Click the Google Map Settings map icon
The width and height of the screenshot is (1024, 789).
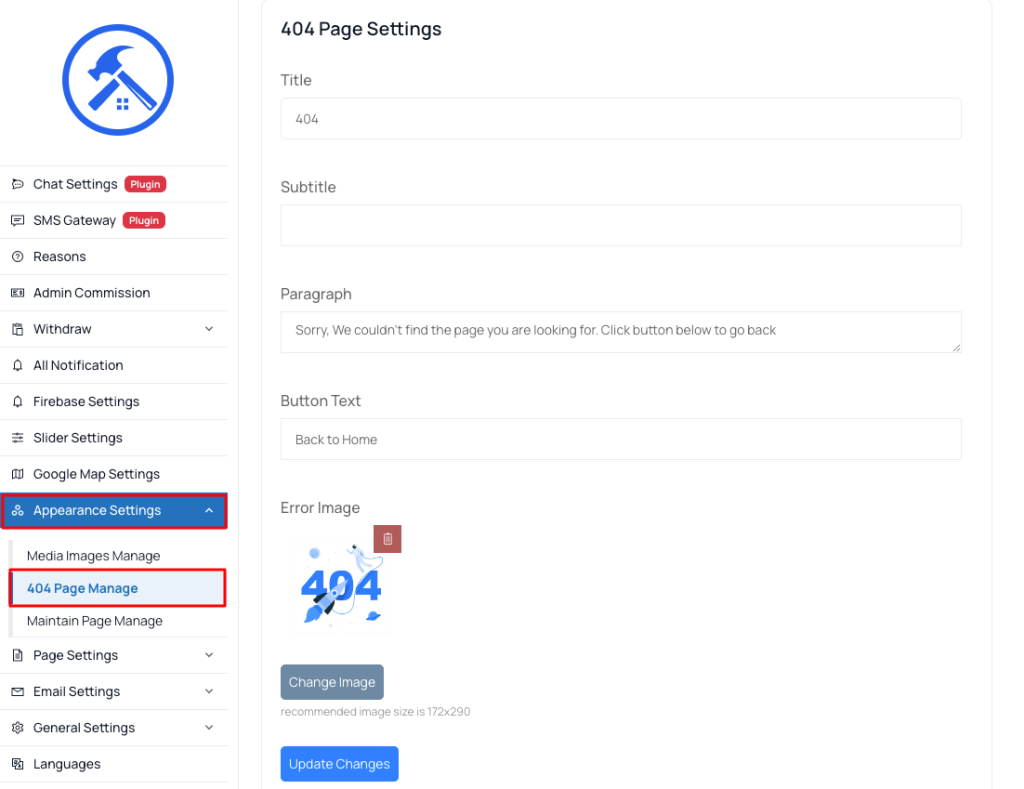[18, 474]
